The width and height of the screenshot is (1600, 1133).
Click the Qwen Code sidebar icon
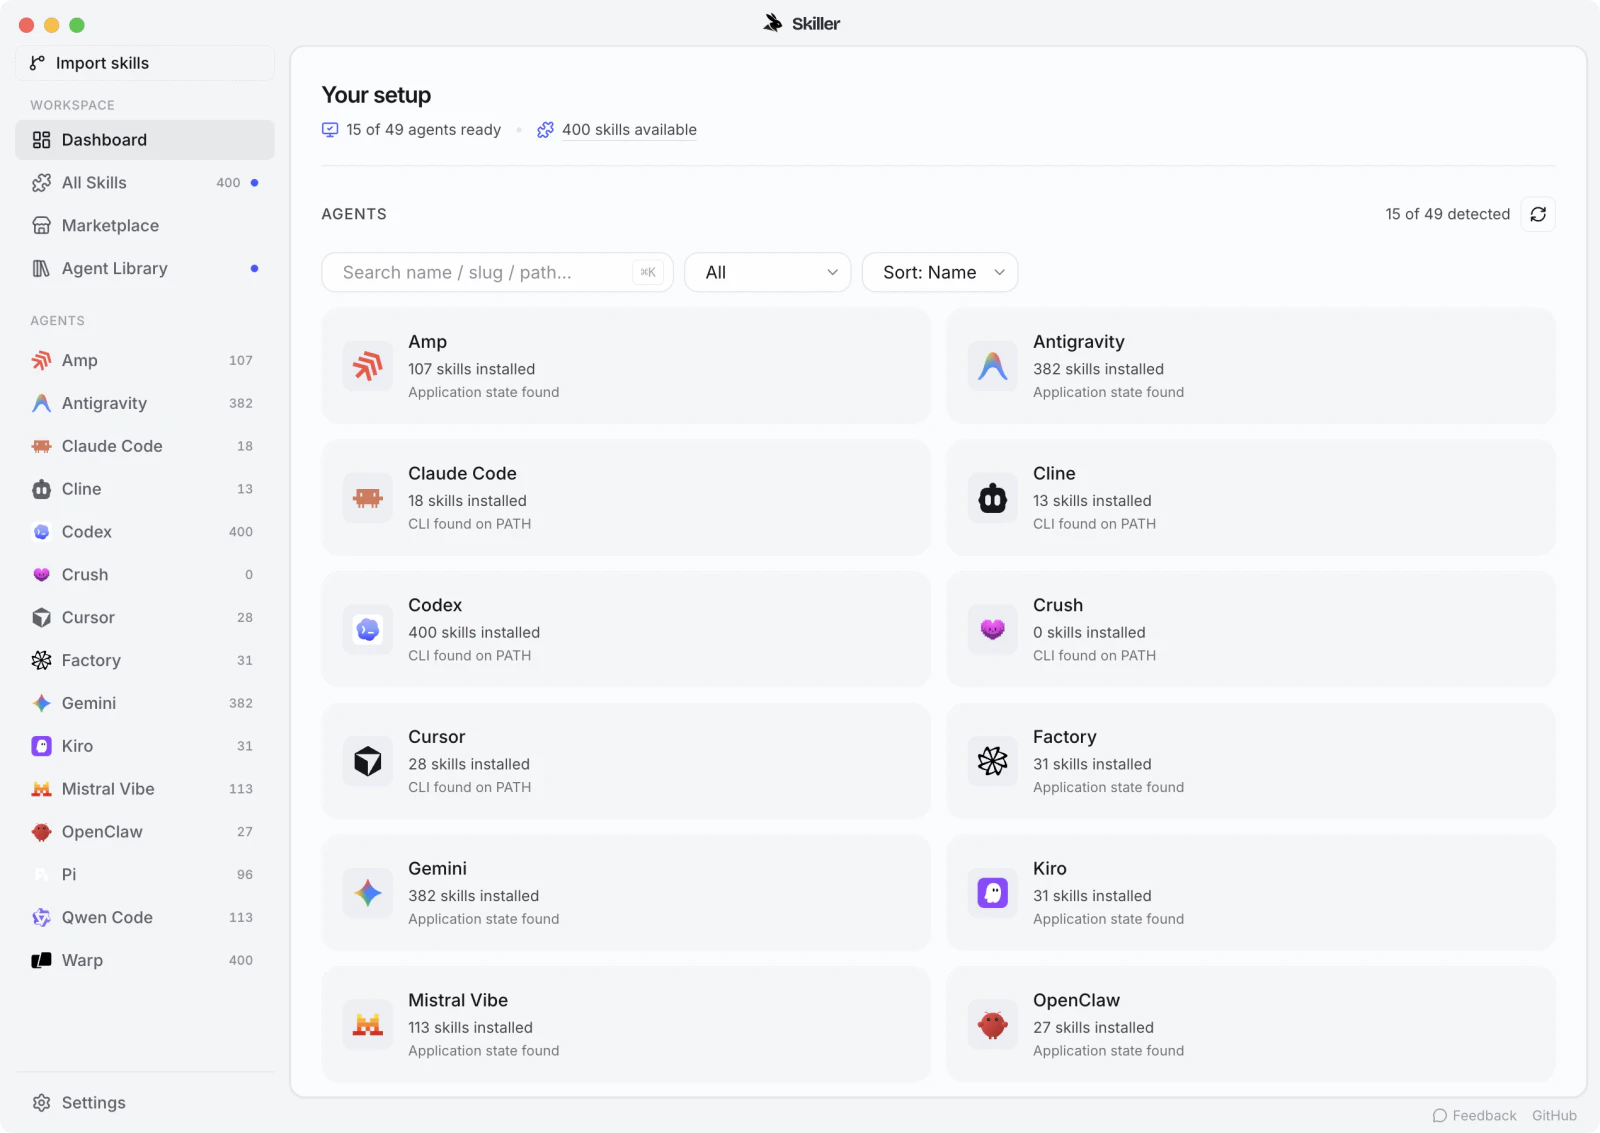pos(41,917)
